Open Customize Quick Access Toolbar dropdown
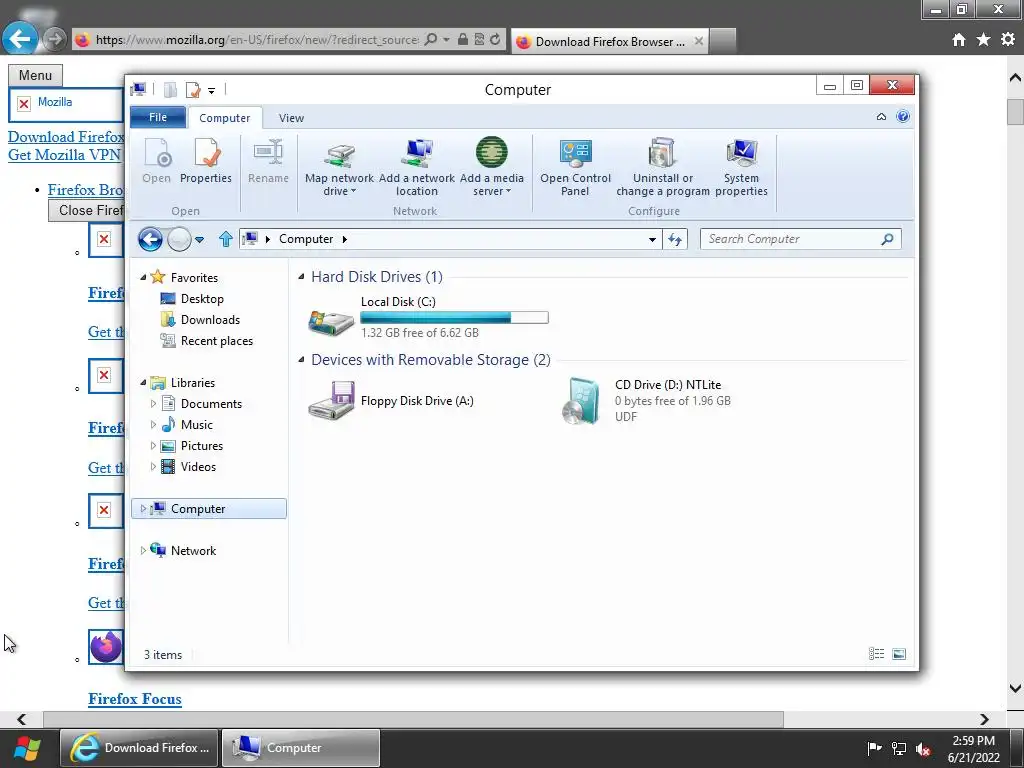The height and width of the screenshot is (768, 1024). (212, 91)
